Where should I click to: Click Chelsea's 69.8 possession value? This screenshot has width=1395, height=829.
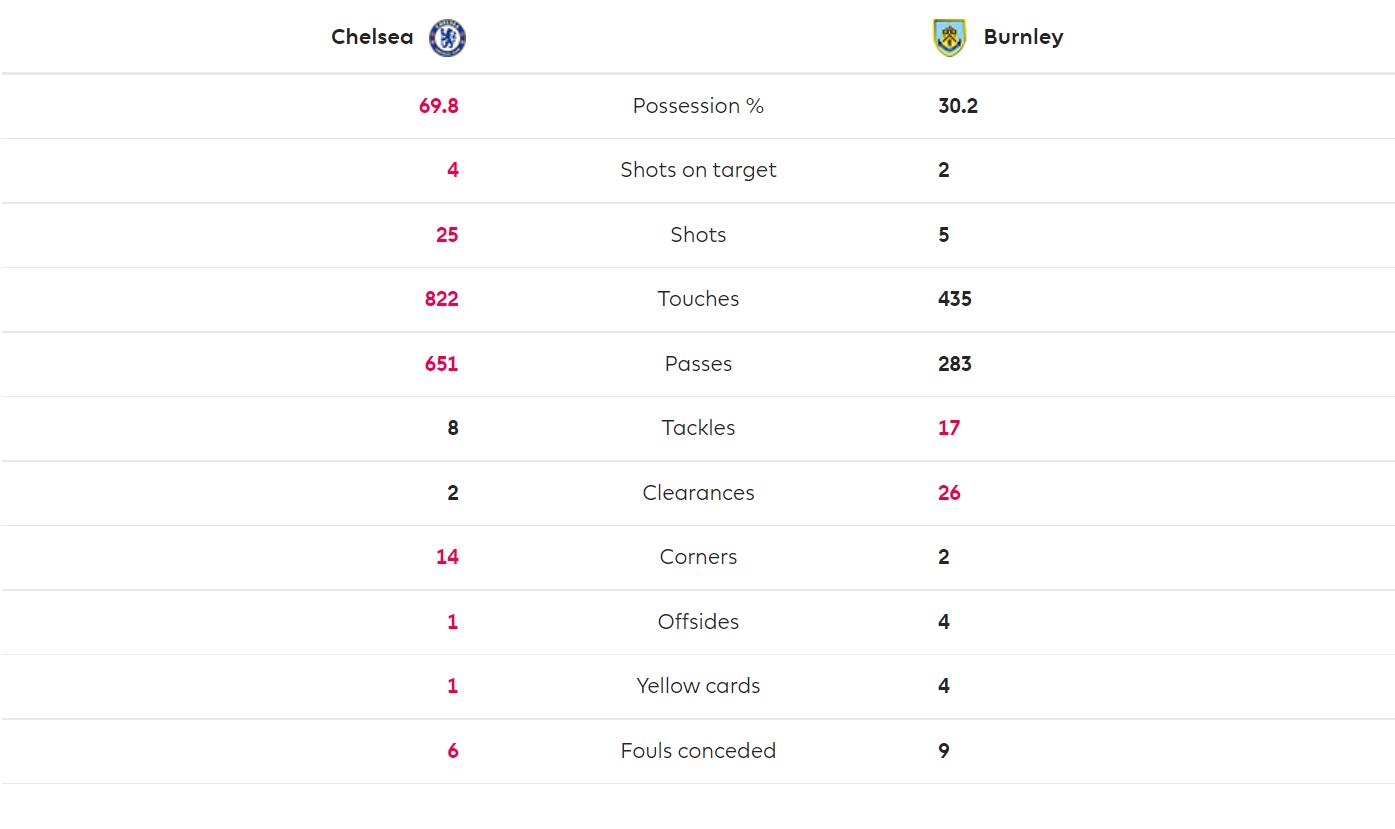(439, 106)
